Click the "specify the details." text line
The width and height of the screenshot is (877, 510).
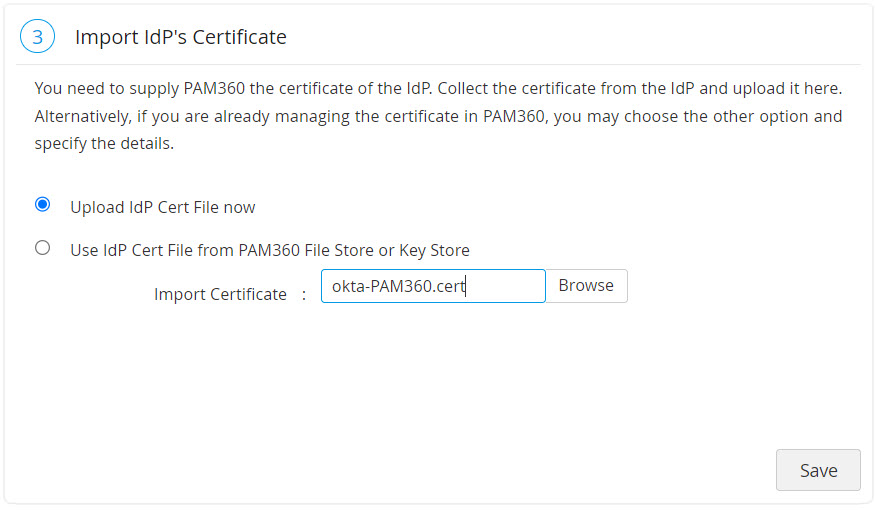[x=104, y=143]
